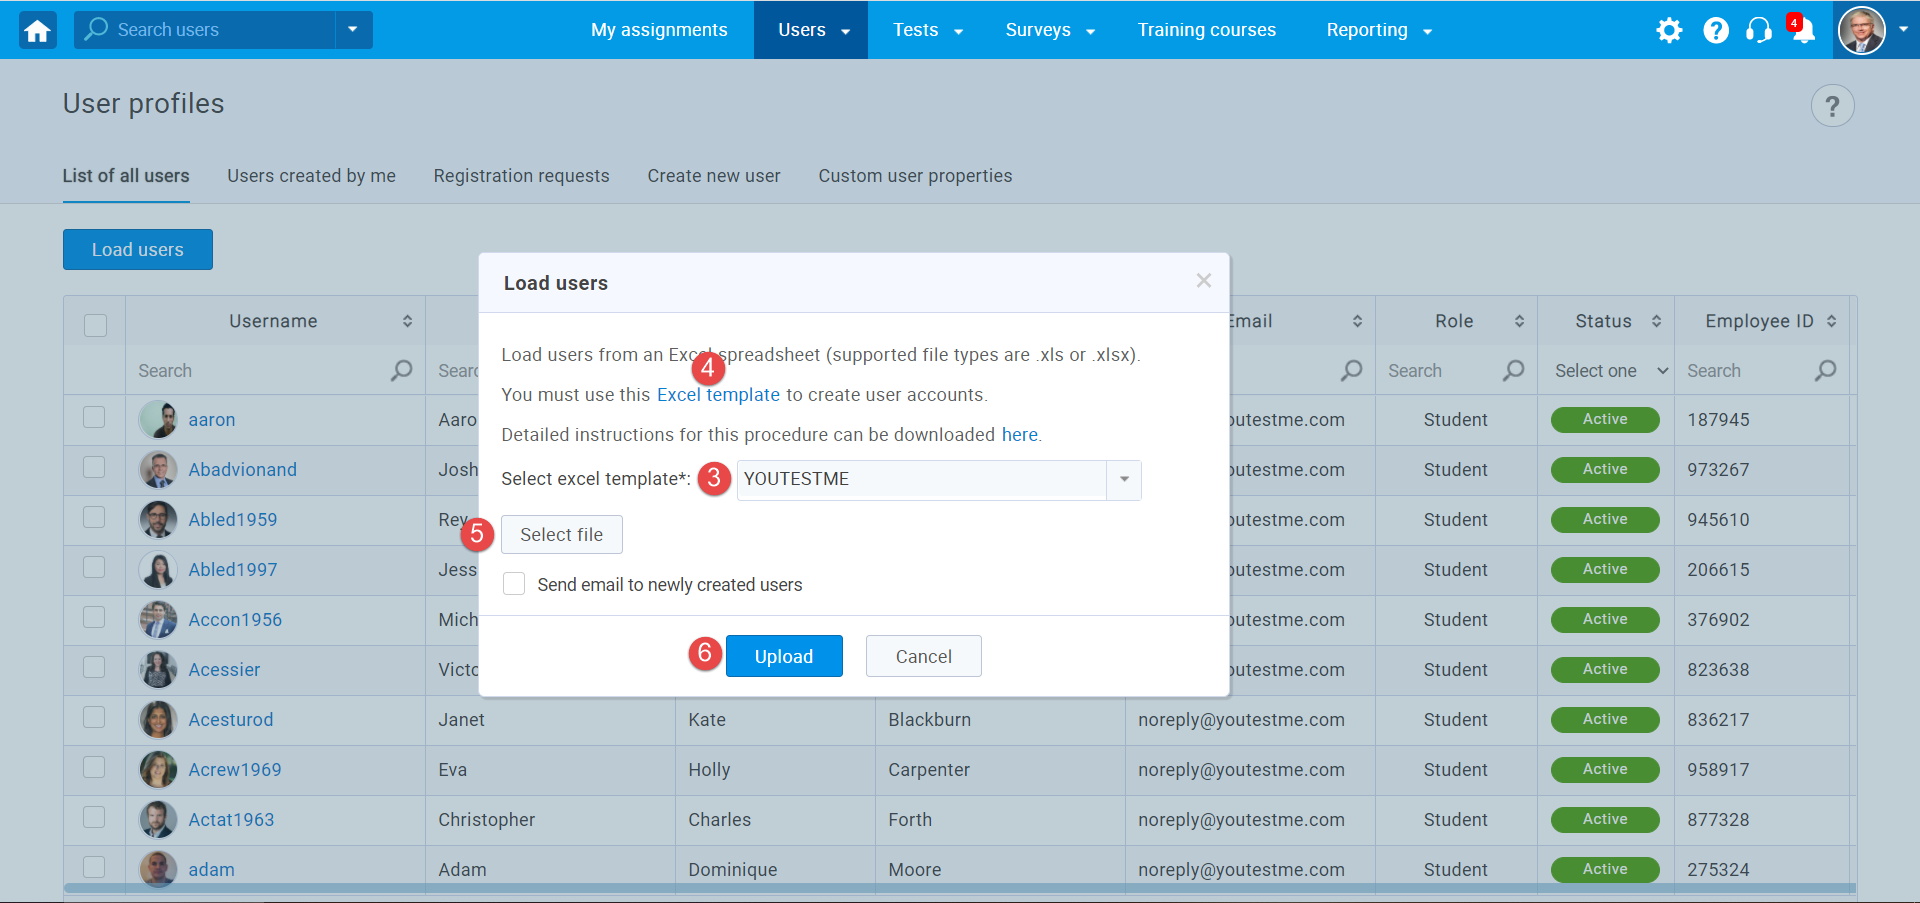
Task: Expand the search users dropdown arrow
Action: tap(352, 30)
